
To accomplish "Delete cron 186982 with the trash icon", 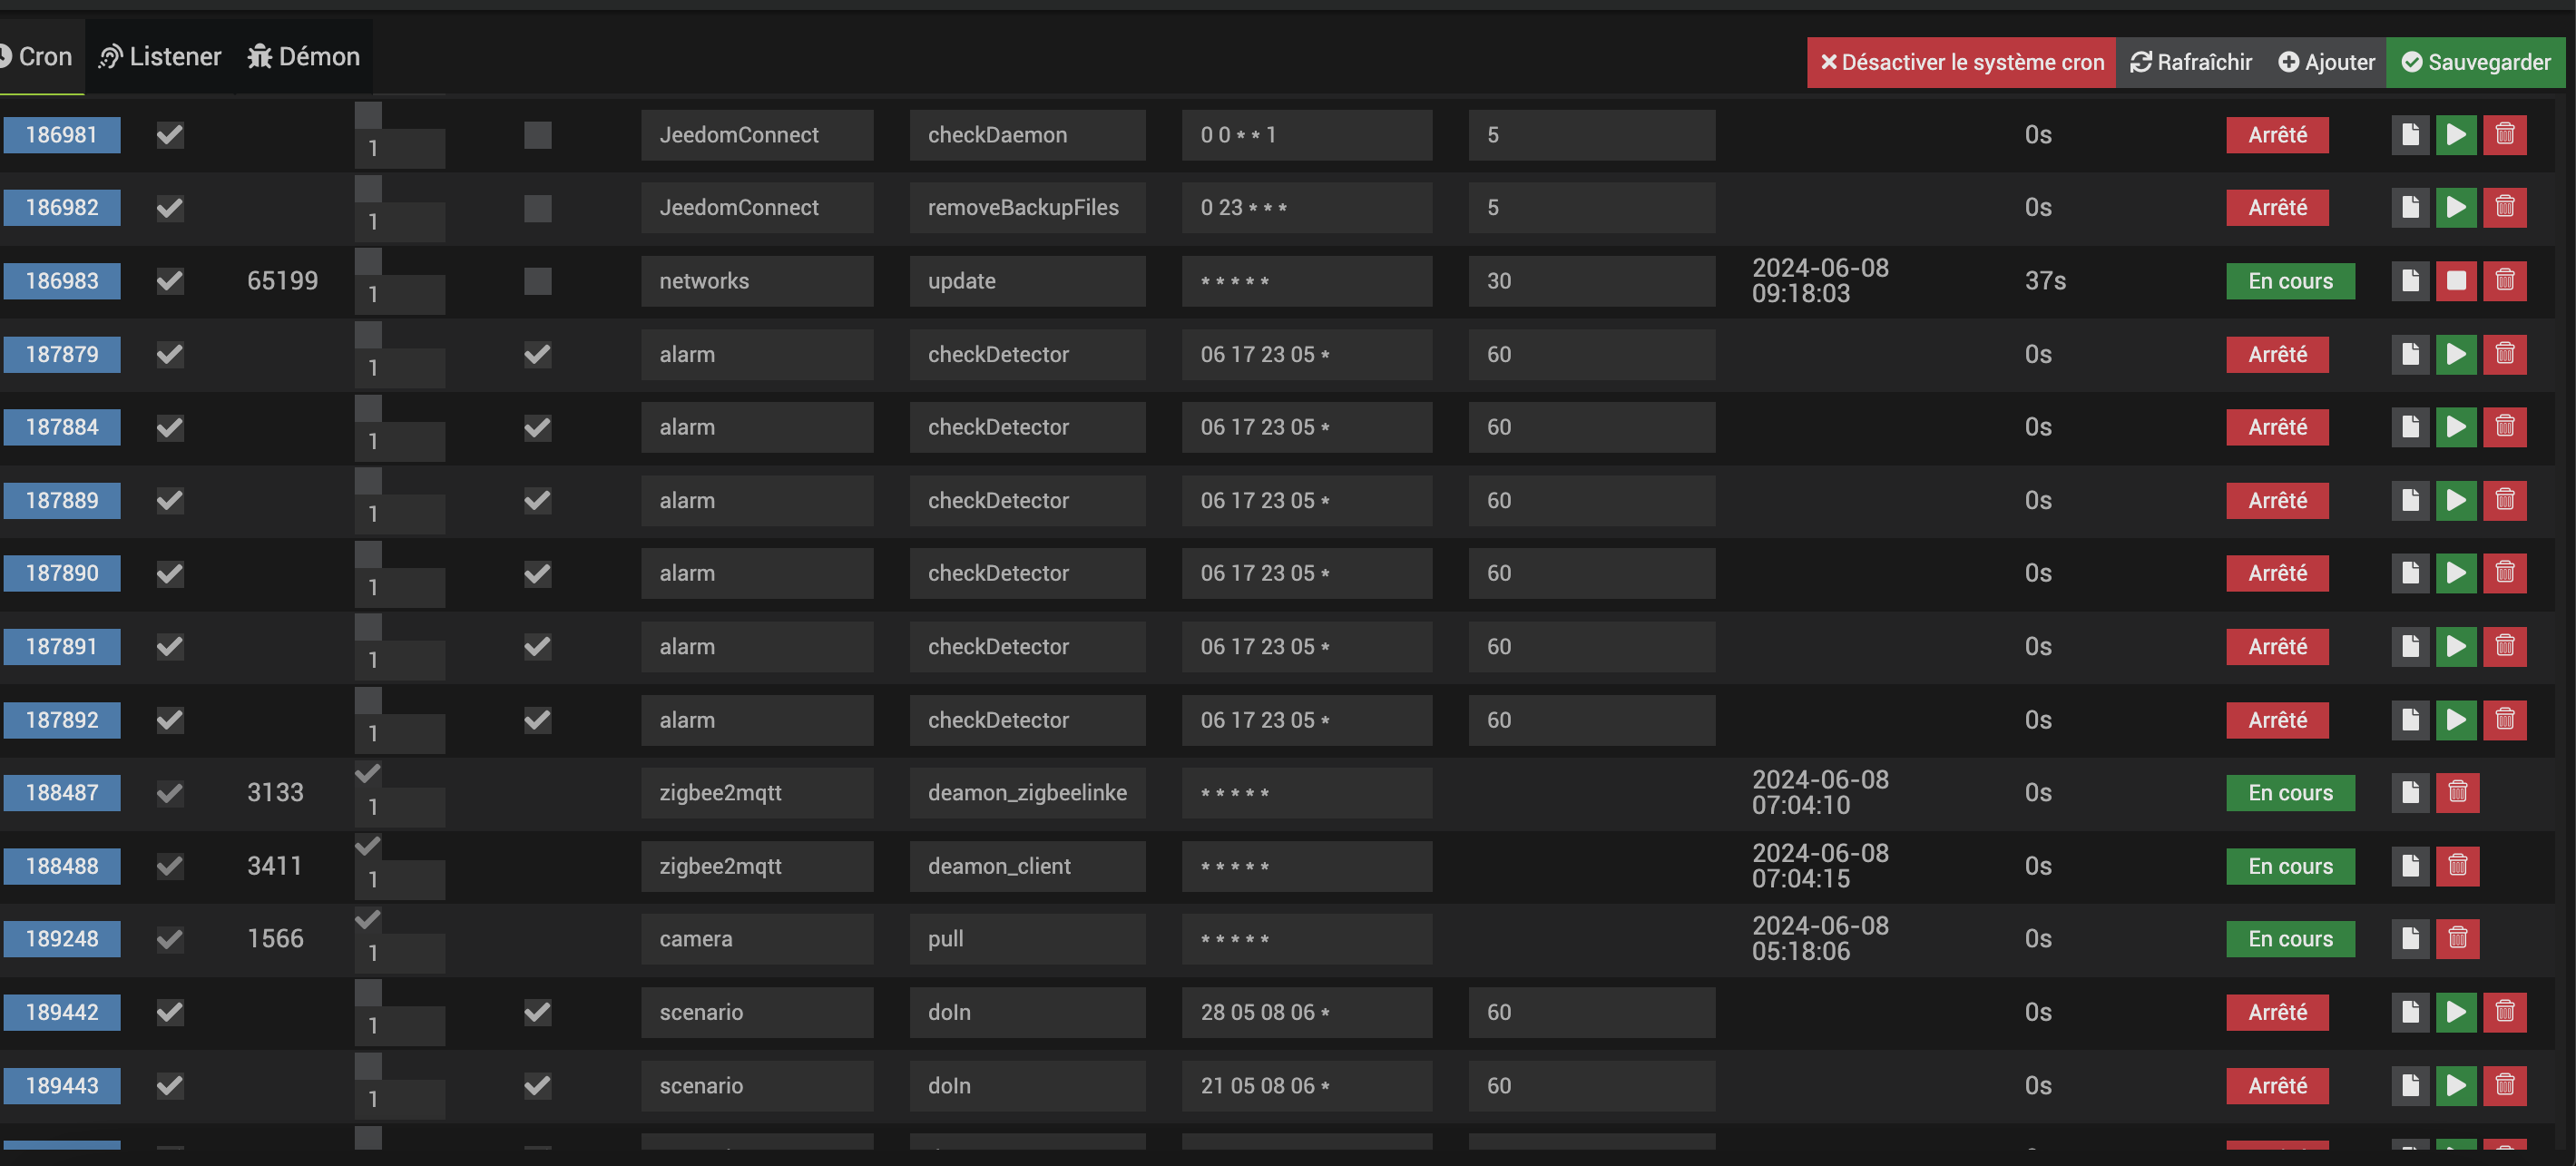I will coord(2504,207).
